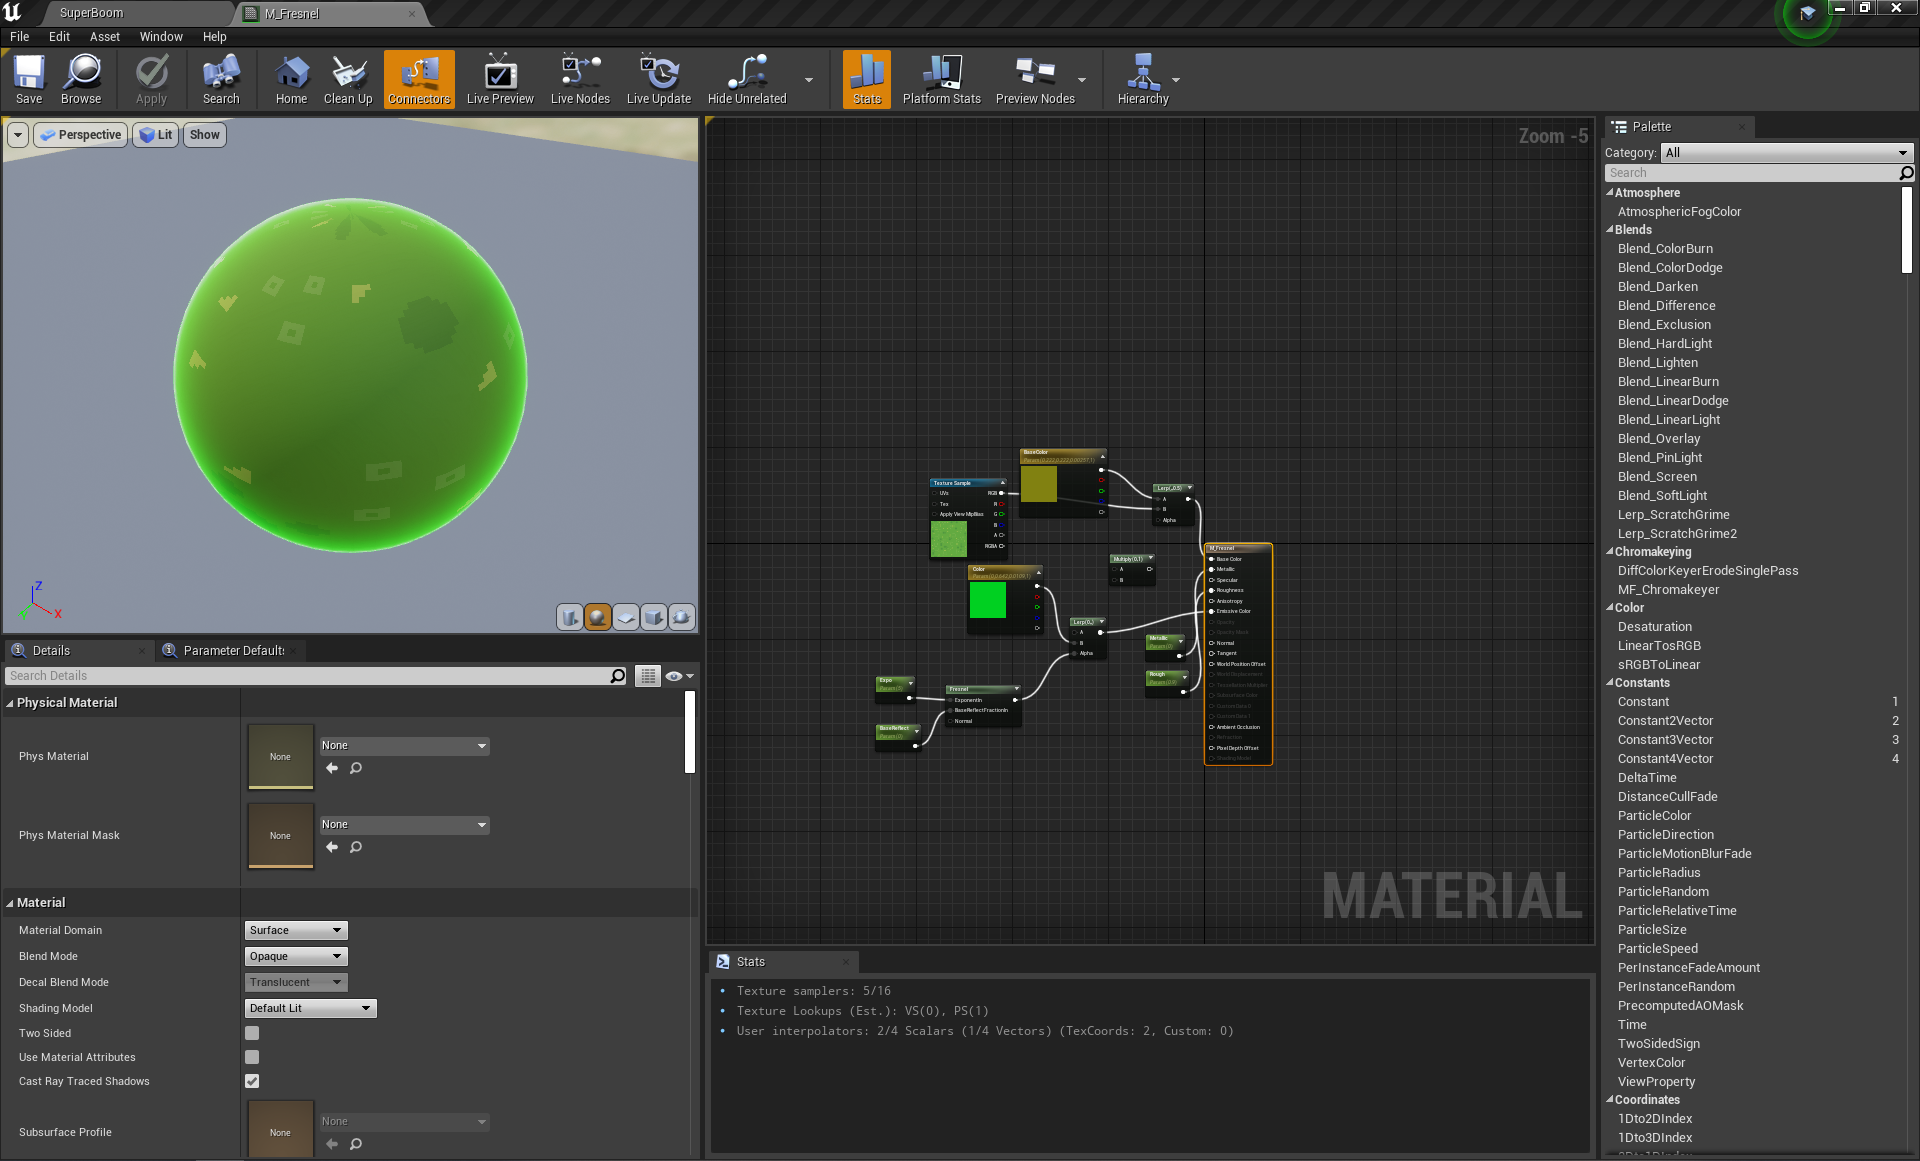
Task: Click the green Color node swatch
Action: pos(987,600)
